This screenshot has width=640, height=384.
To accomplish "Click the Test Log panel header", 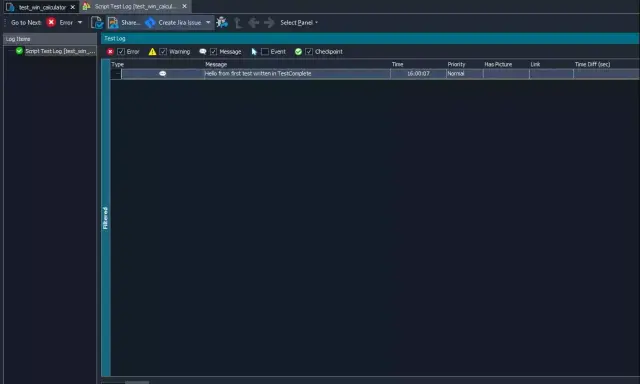I will 370,38.
